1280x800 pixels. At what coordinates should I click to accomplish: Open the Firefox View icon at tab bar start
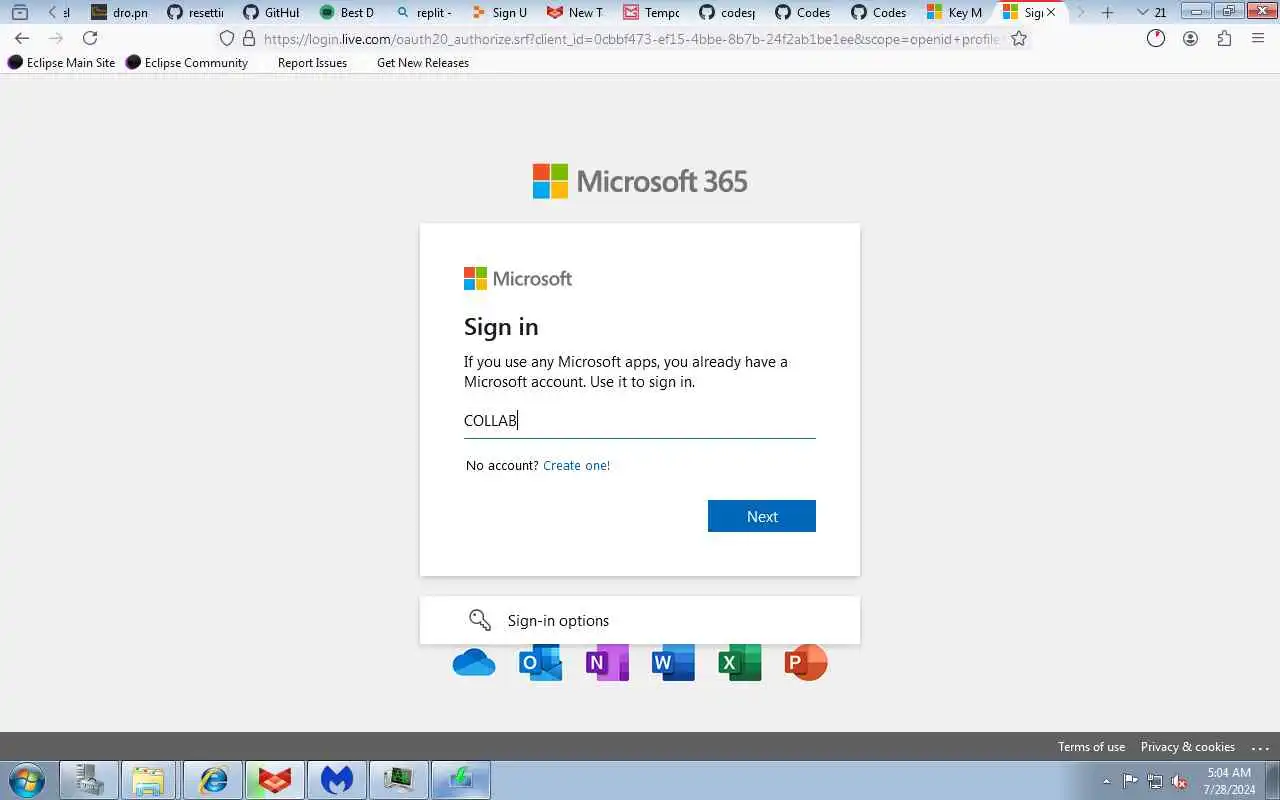click(x=19, y=12)
